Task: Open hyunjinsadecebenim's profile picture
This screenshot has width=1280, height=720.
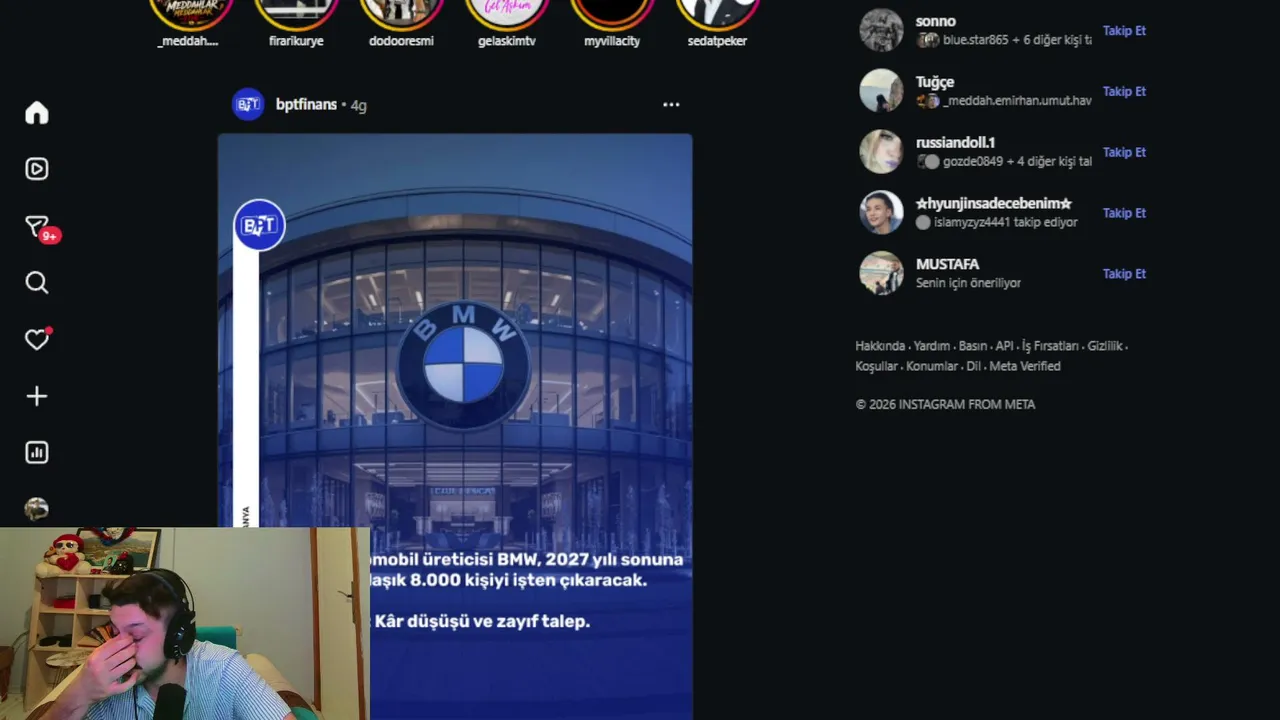Action: click(881, 212)
